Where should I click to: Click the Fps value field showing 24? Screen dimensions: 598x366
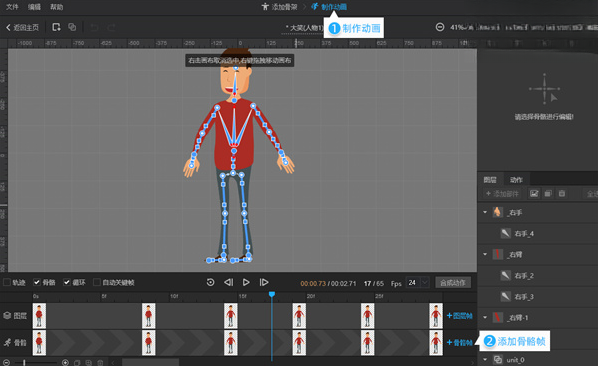412,283
